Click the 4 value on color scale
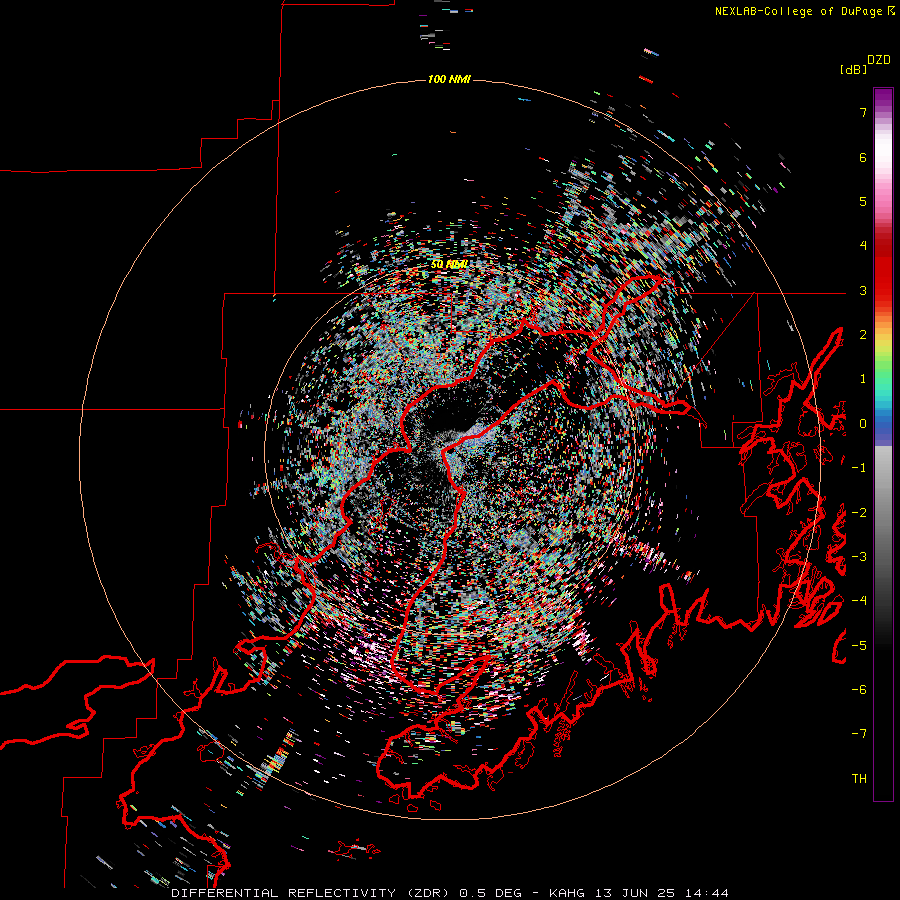Image resolution: width=900 pixels, height=900 pixels. (863, 246)
